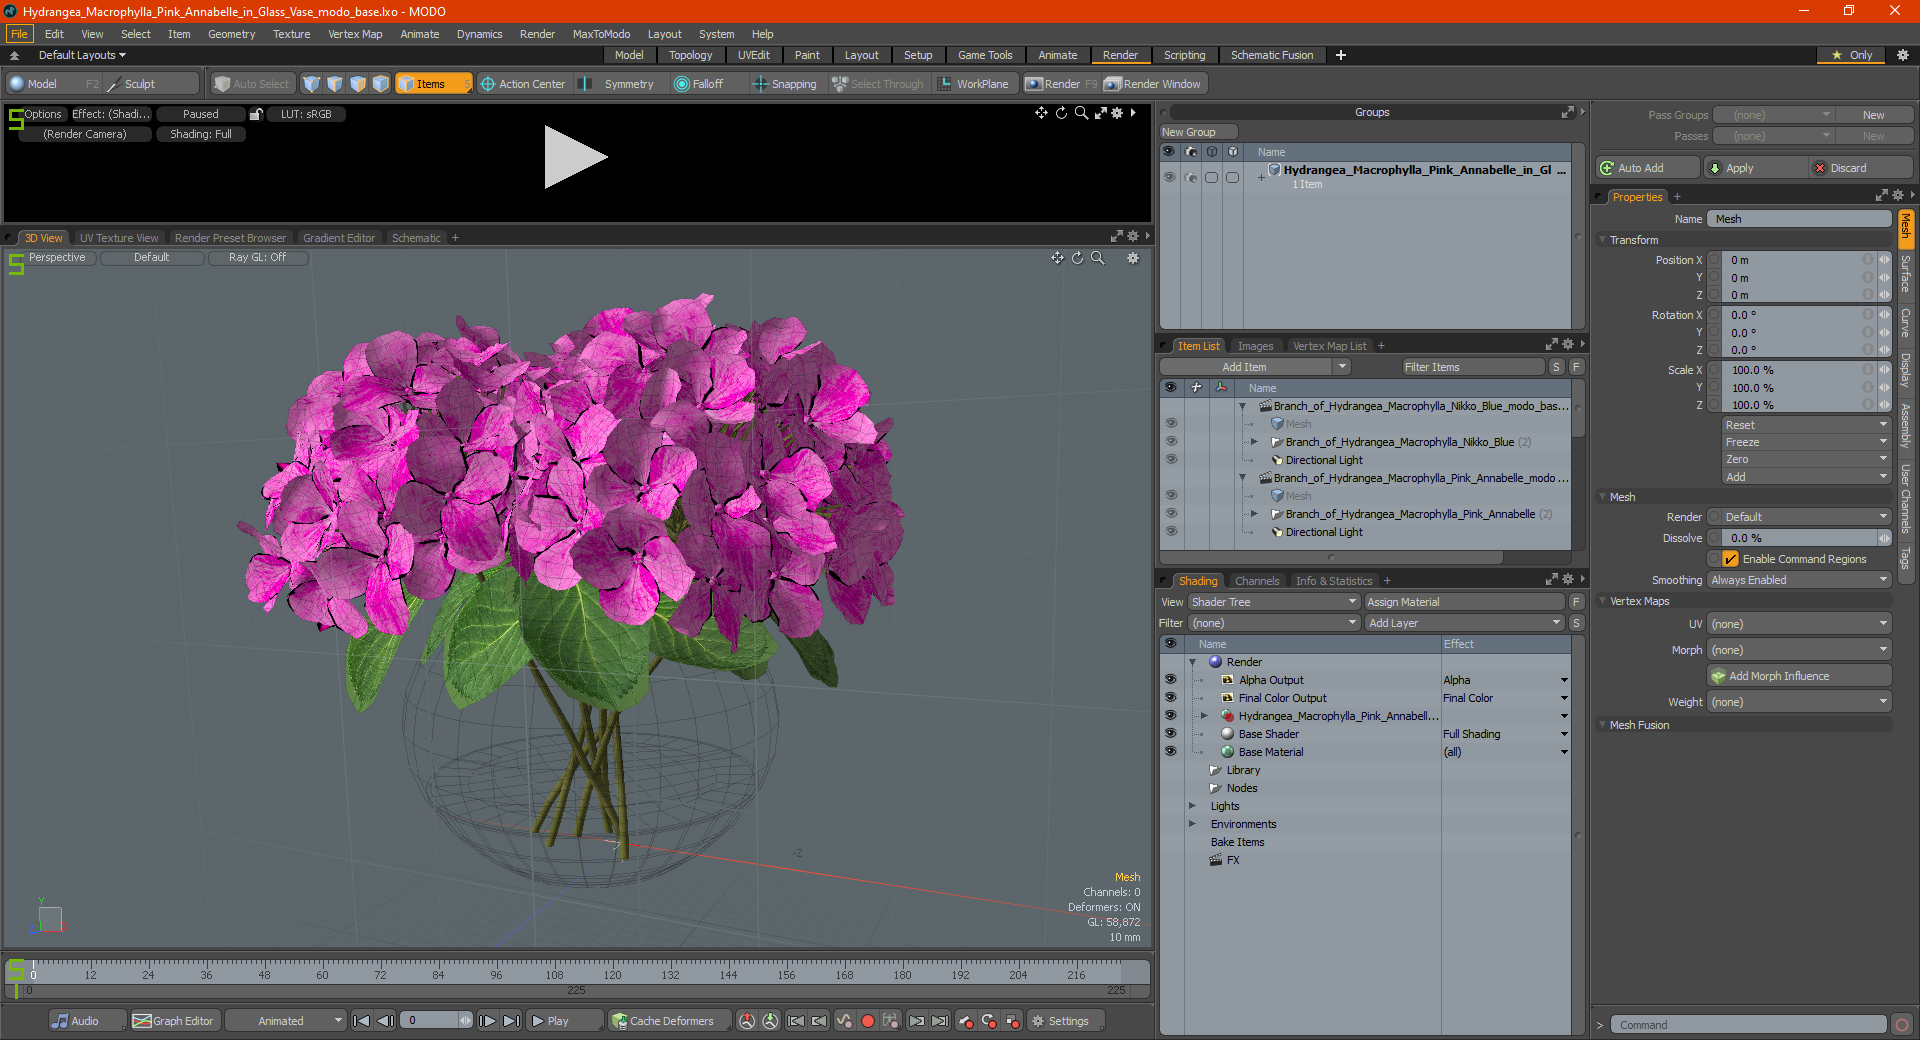Screen dimensions: 1920x1040
Task: Select materials component mode icon
Action: click(381, 84)
